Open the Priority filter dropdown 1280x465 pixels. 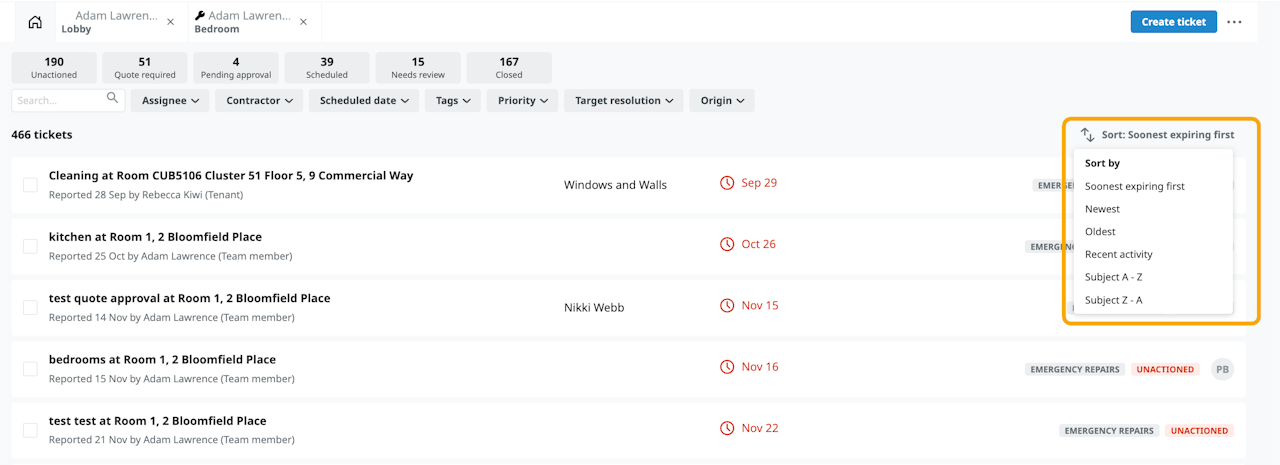pyautogui.click(x=523, y=101)
